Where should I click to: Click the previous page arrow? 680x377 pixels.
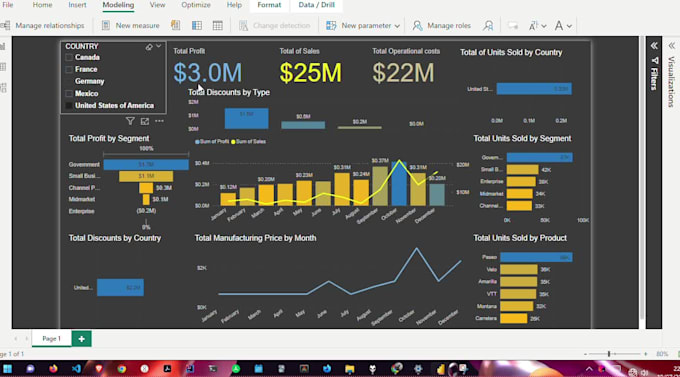16,339
